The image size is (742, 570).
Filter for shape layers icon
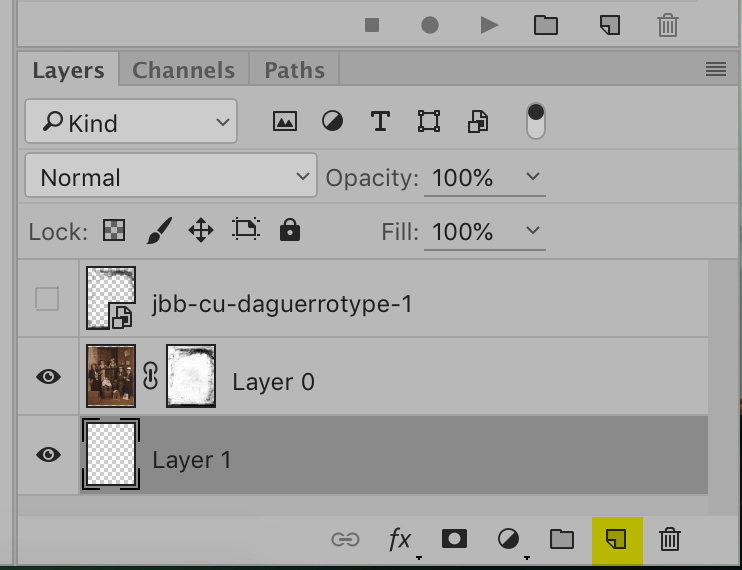pos(429,122)
